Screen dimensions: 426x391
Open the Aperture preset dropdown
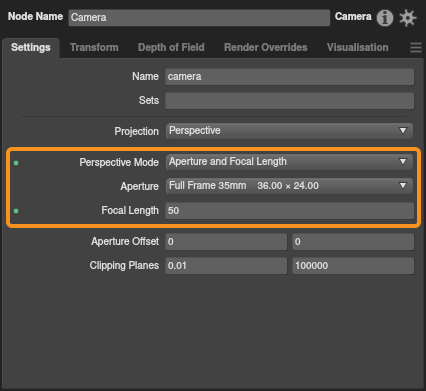click(289, 186)
